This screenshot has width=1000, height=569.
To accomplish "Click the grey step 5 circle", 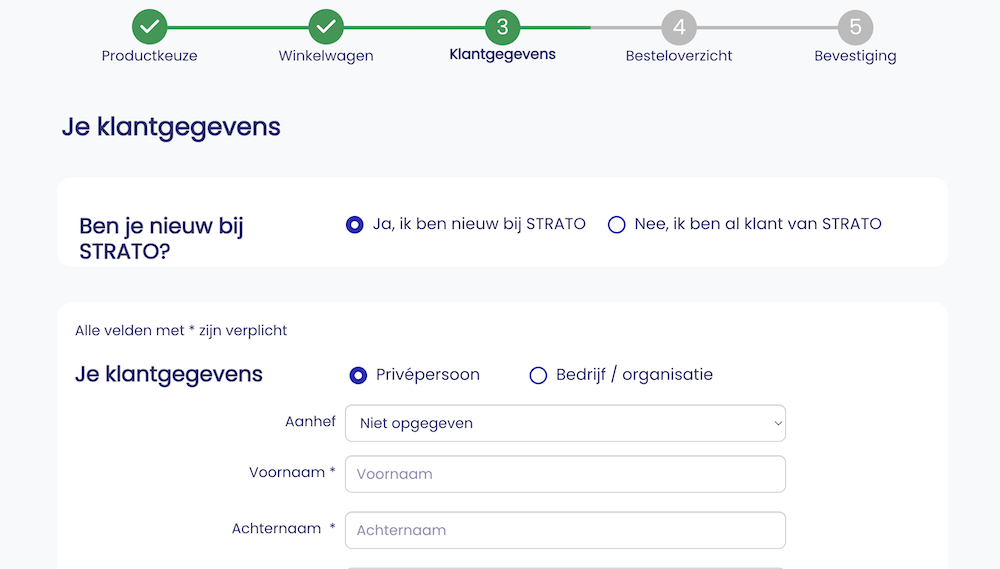I will 855,27.
